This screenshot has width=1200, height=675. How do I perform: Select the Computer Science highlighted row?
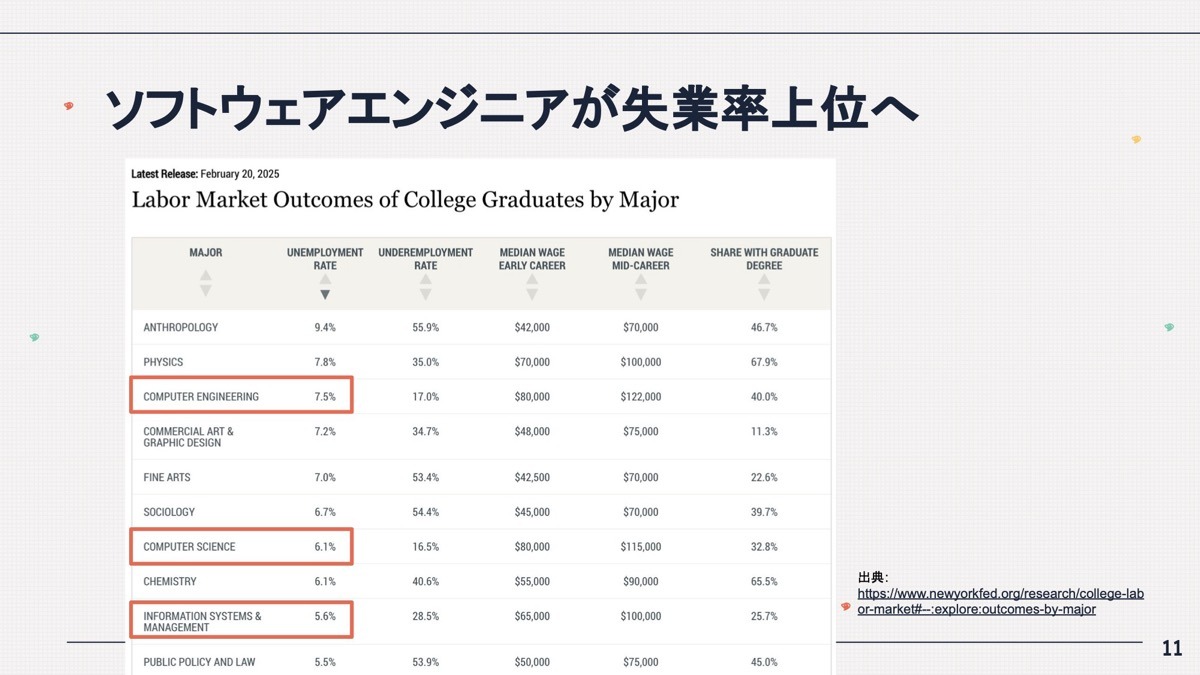241,547
